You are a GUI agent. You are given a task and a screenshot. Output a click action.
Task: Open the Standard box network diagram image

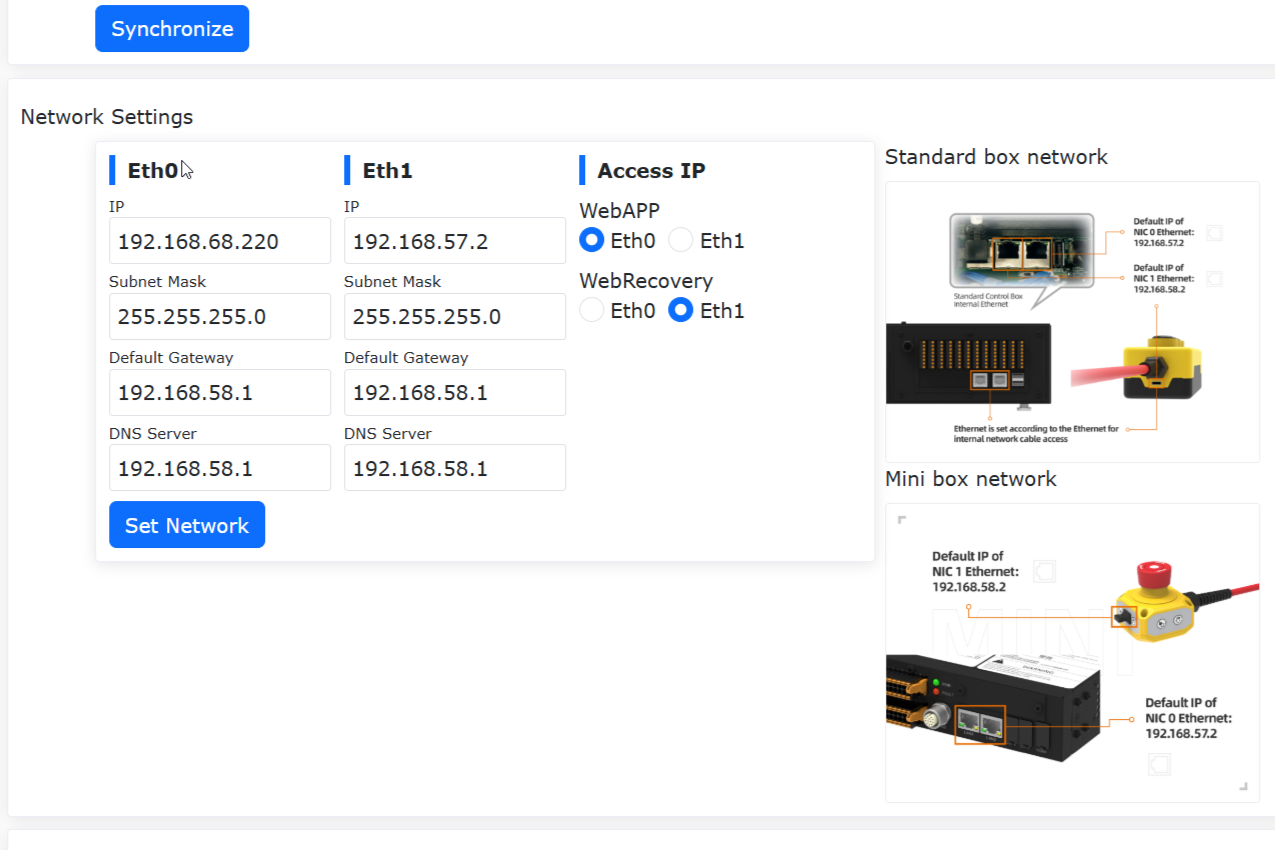coord(1072,321)
